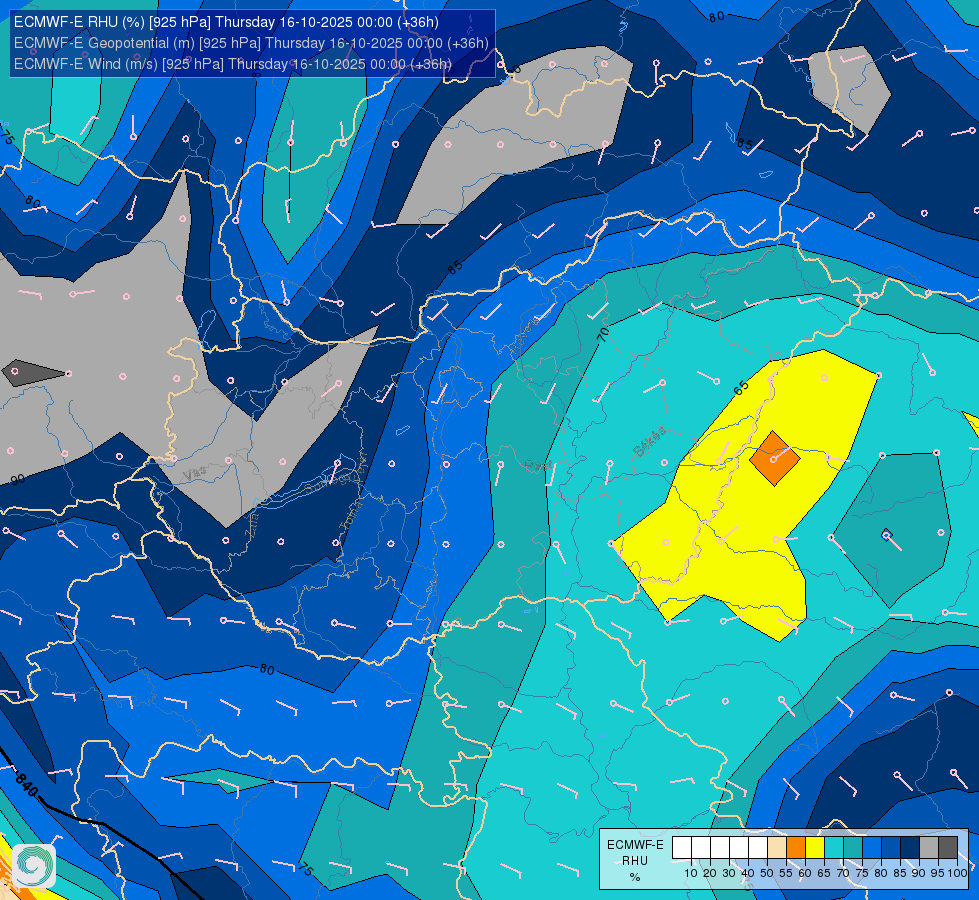Click the Békés county label on map
Screen dimensions: 979x900
(649, 441)
